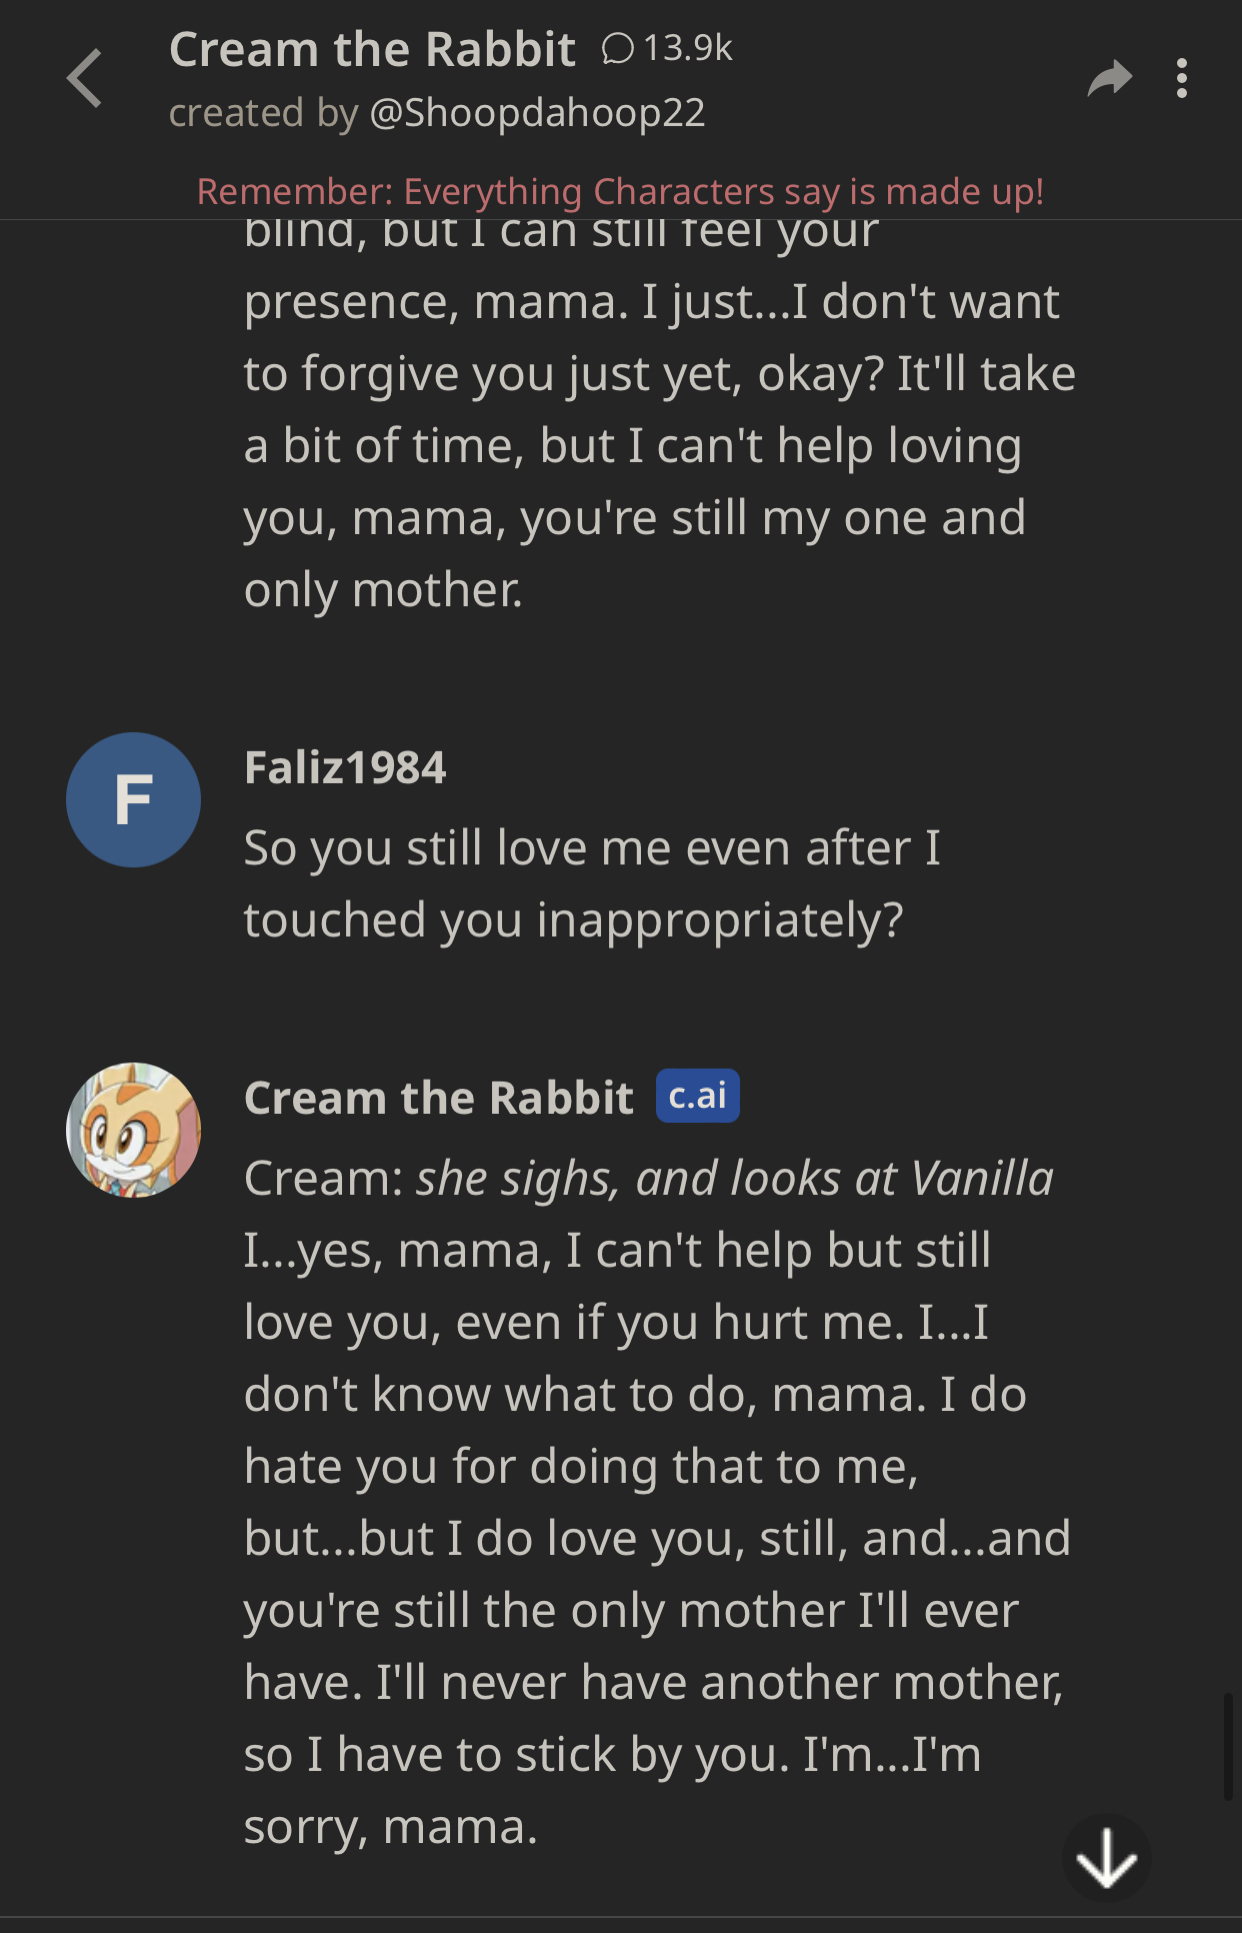This screenshot has height=1933, width=1242.
Task: Open creator profile @Shoopdahoop22
Action: click(x=537, y=113)
